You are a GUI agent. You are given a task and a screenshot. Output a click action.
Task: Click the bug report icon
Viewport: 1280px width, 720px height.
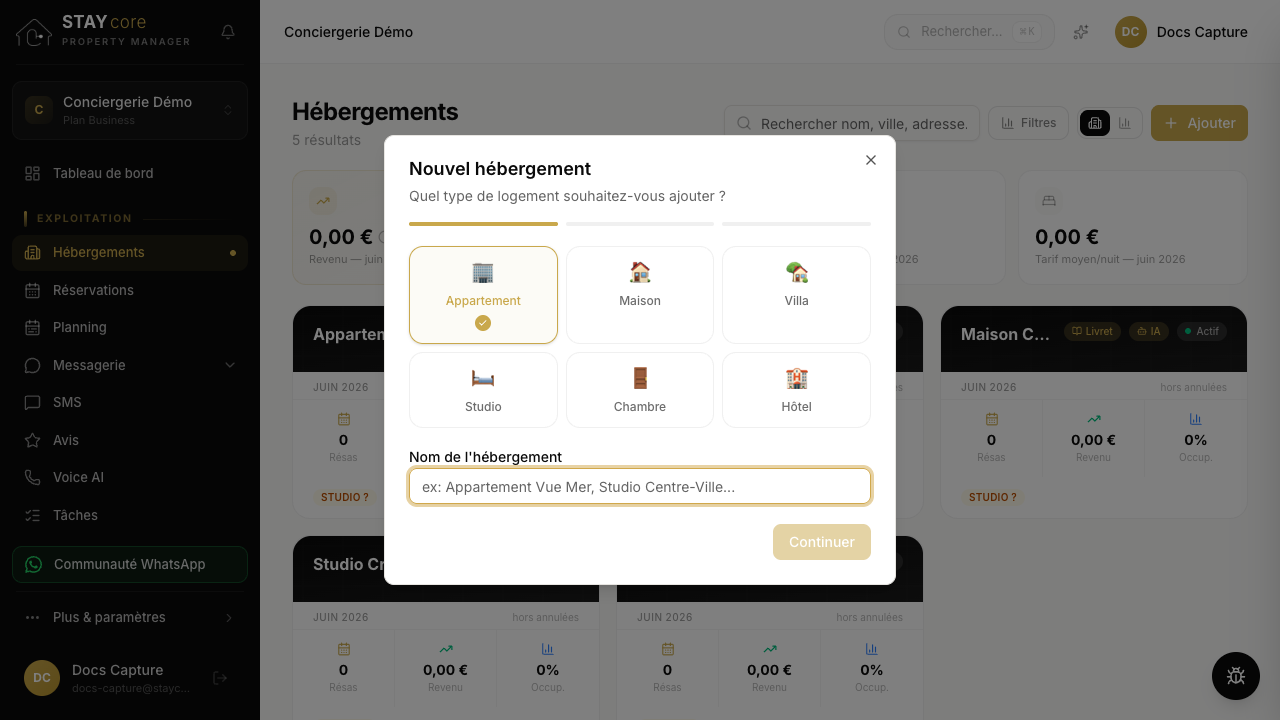pyautogui.click(x=1236, y=676)
